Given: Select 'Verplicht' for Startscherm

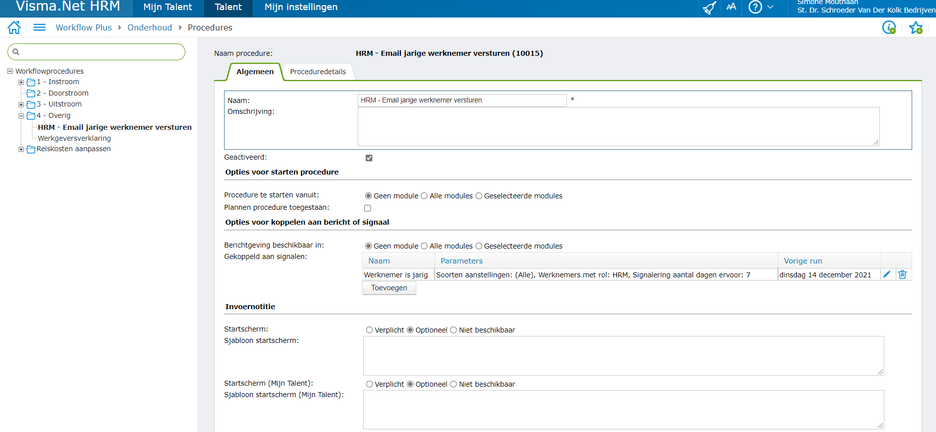Looking at the screenshot, I should 369,330.
